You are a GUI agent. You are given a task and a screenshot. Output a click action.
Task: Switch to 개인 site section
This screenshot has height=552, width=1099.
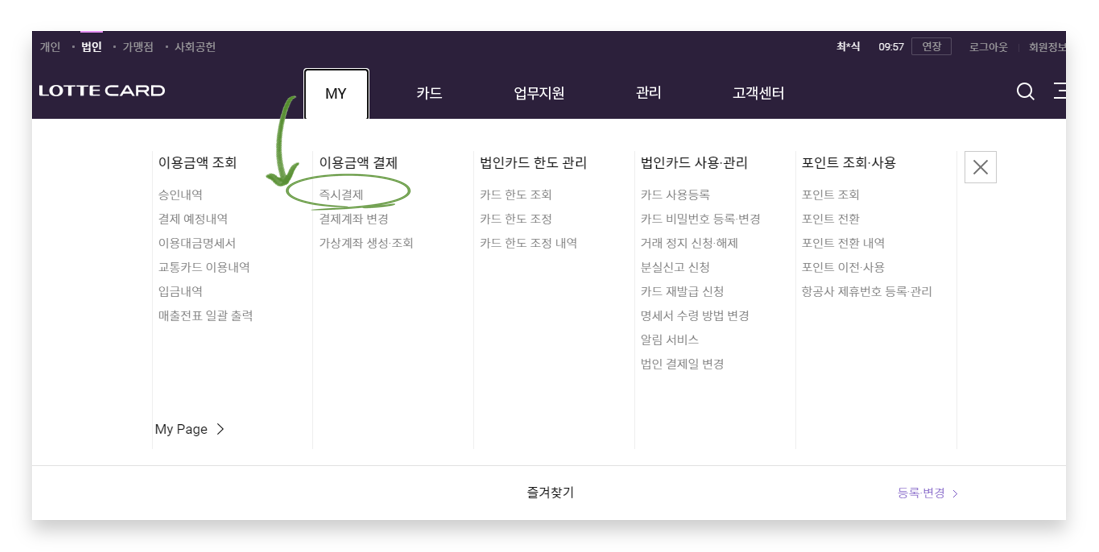[50, 47]
